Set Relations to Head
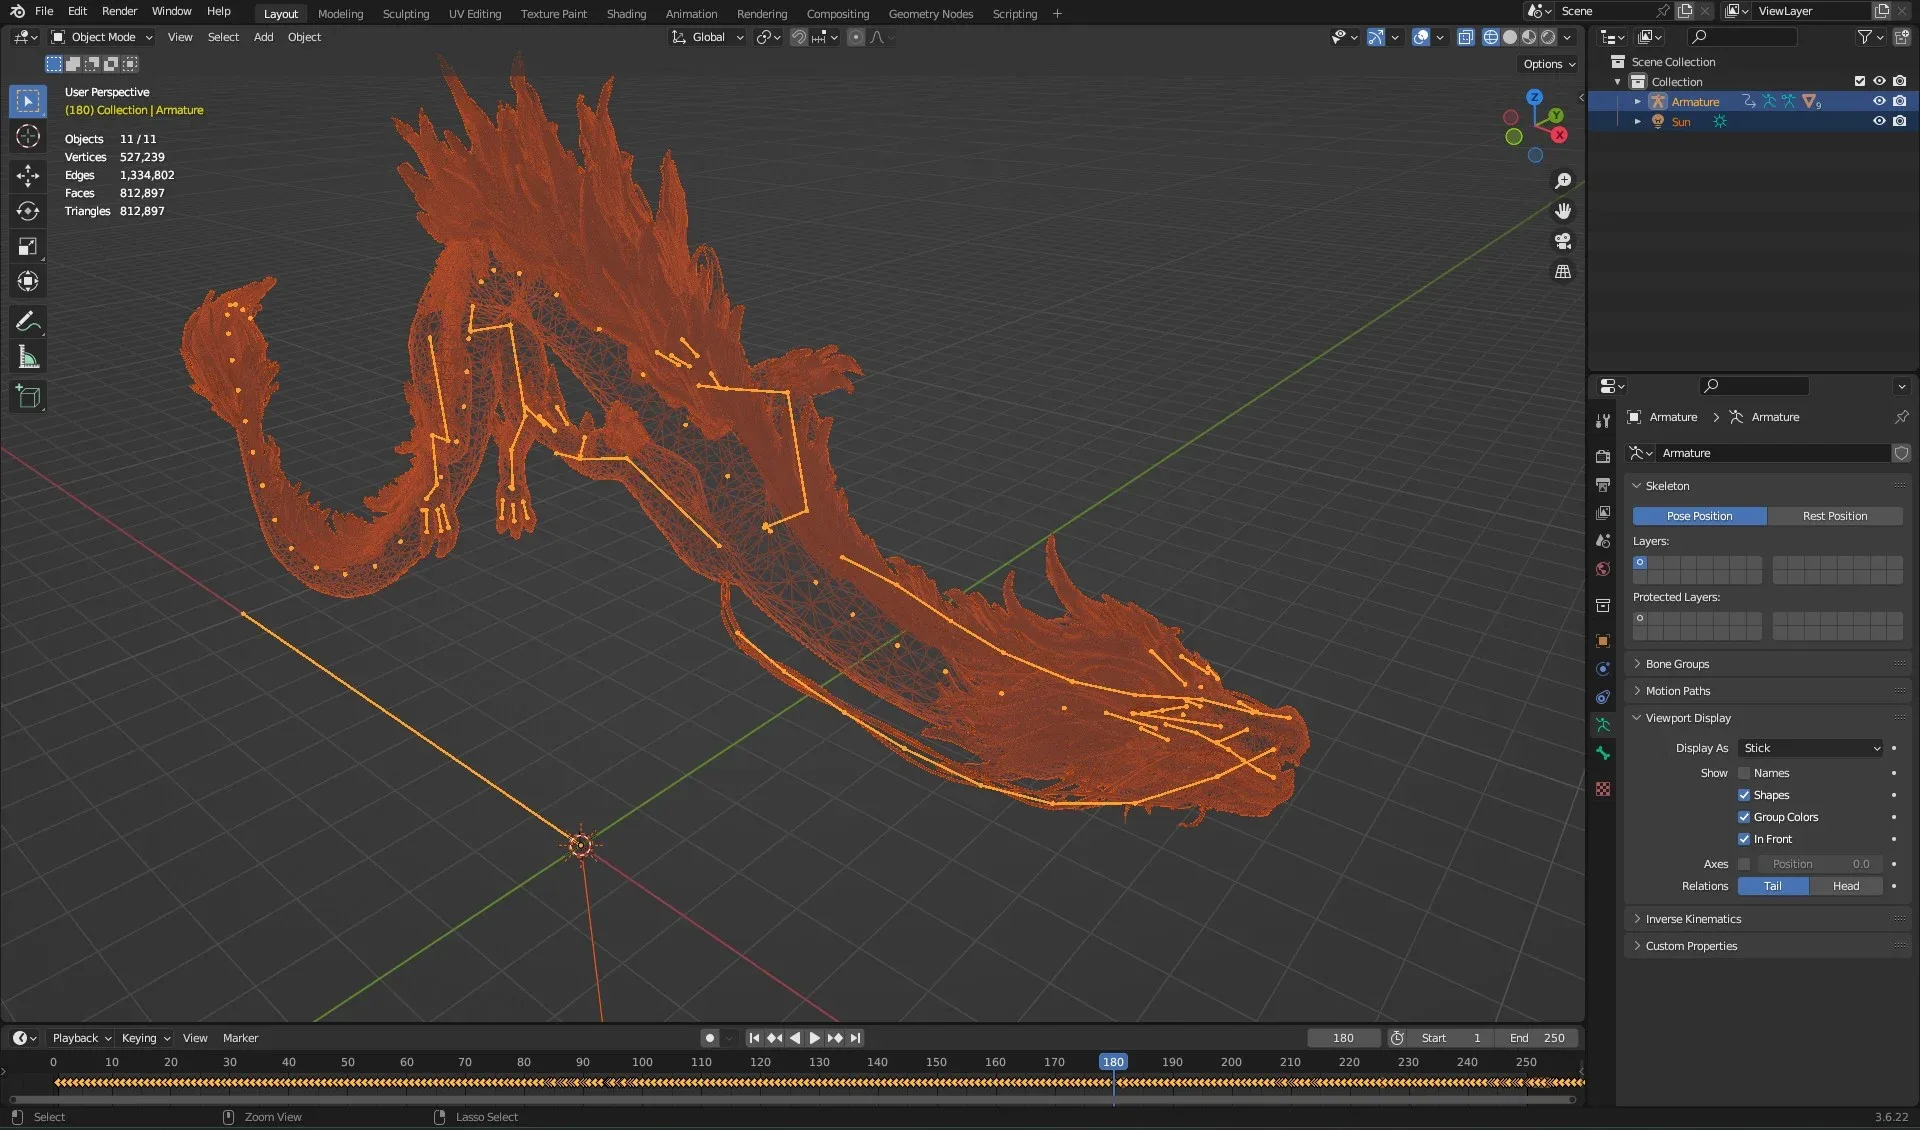 (1844, 886)
